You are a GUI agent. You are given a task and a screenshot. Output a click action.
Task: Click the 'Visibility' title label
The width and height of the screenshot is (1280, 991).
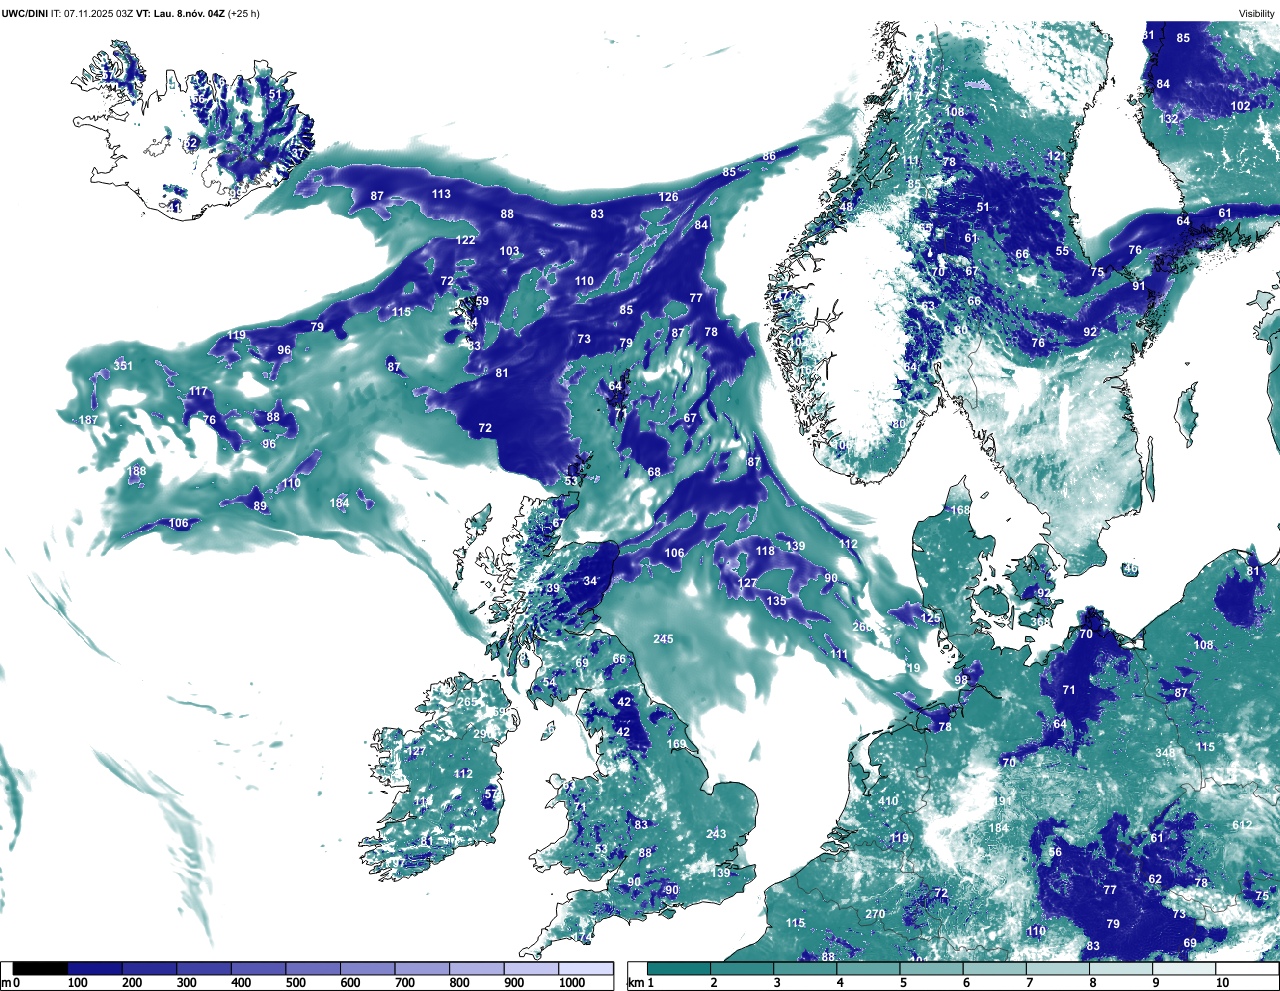(1257, 13)
